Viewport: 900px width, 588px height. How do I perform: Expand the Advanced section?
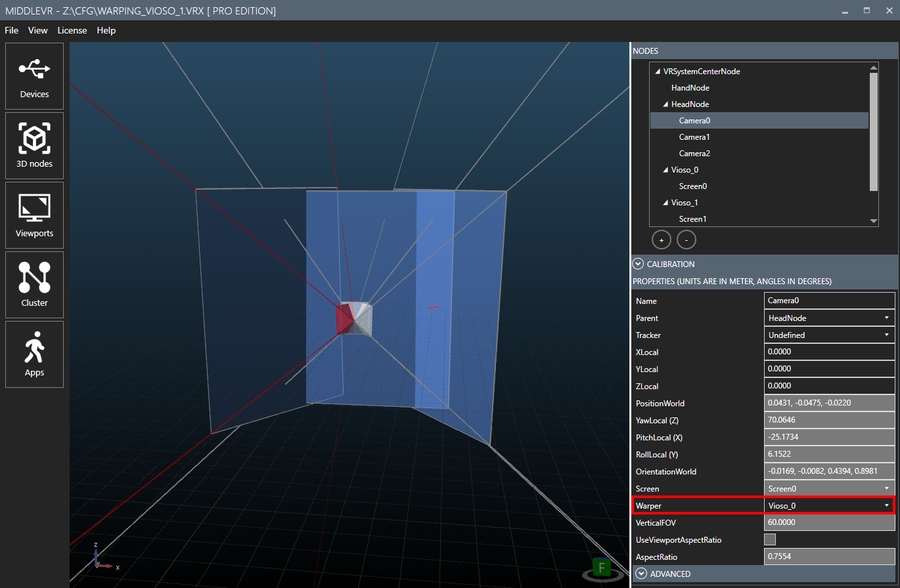[x=639, y=574]
